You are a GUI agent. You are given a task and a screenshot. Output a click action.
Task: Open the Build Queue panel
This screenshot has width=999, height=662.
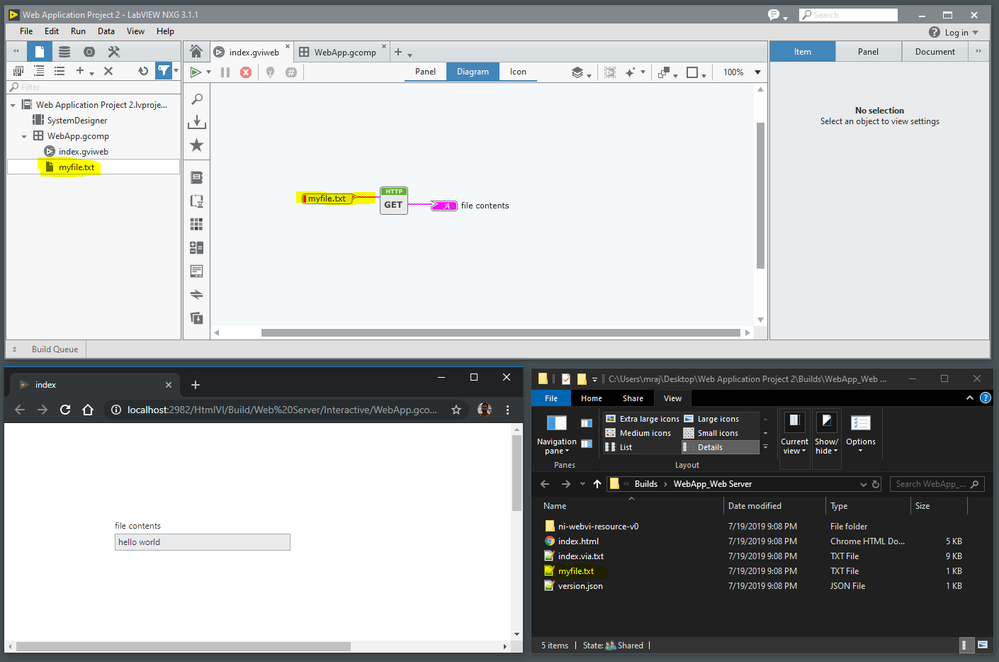point(55,349)
